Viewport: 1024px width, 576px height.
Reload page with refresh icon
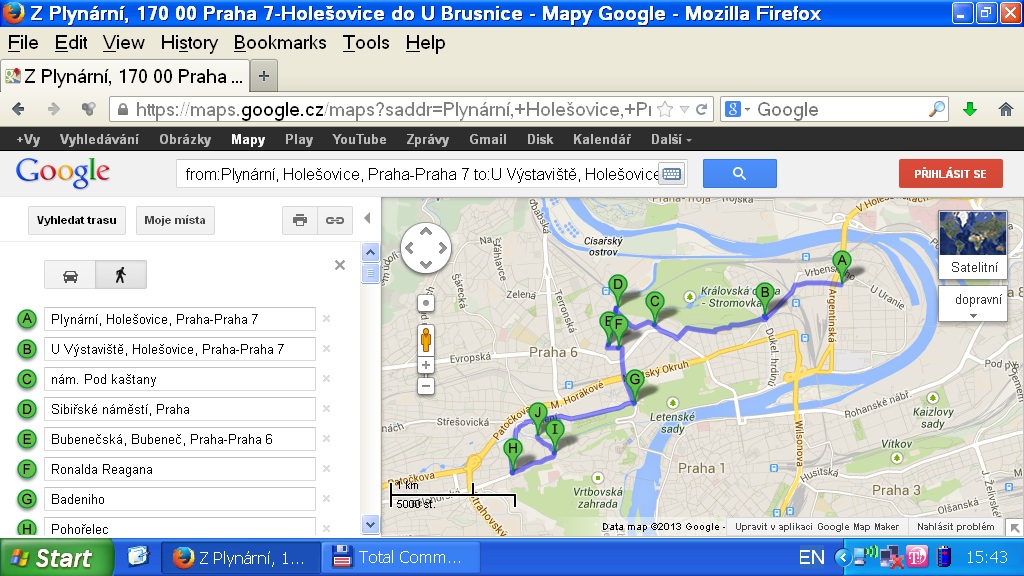pos(702,109)
